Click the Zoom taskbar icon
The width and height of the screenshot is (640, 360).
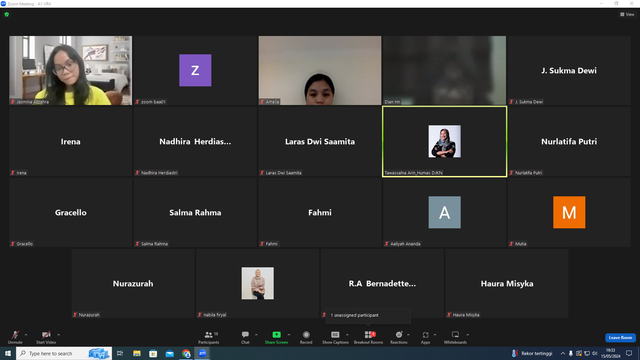coord(202,353)
